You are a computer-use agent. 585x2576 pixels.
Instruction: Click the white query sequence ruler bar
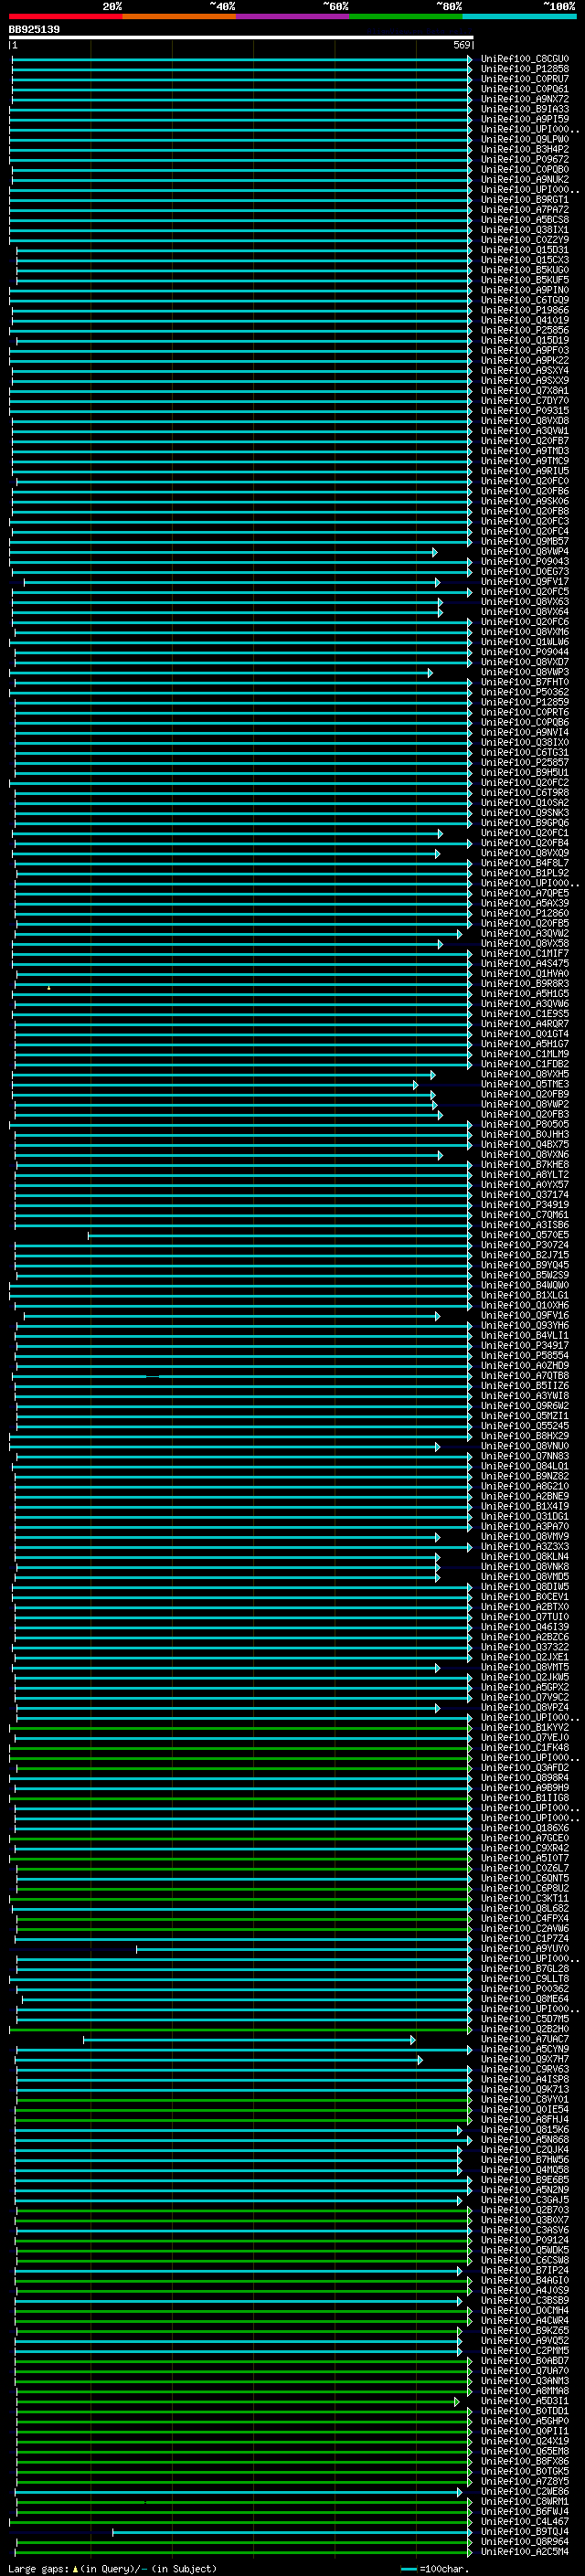[241, 37]
